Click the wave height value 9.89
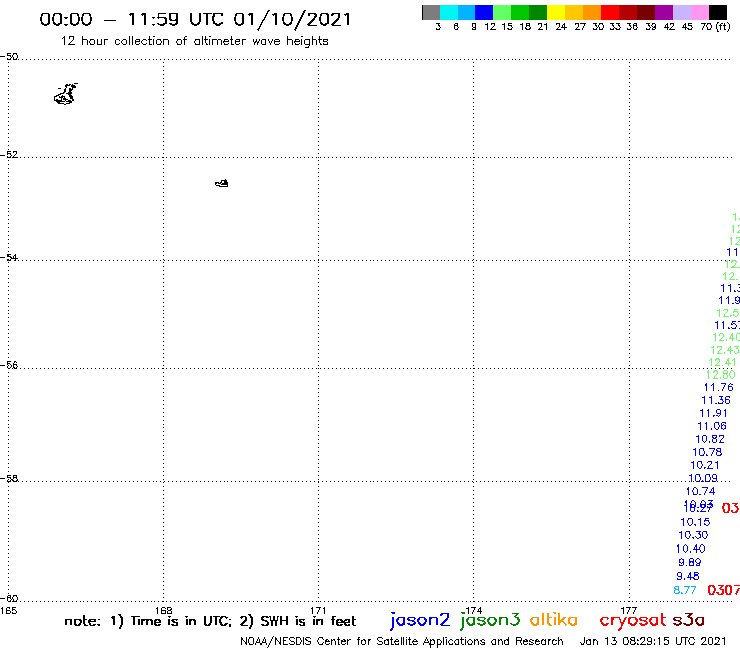The image size is (740, 650). [x=690, y=563]
